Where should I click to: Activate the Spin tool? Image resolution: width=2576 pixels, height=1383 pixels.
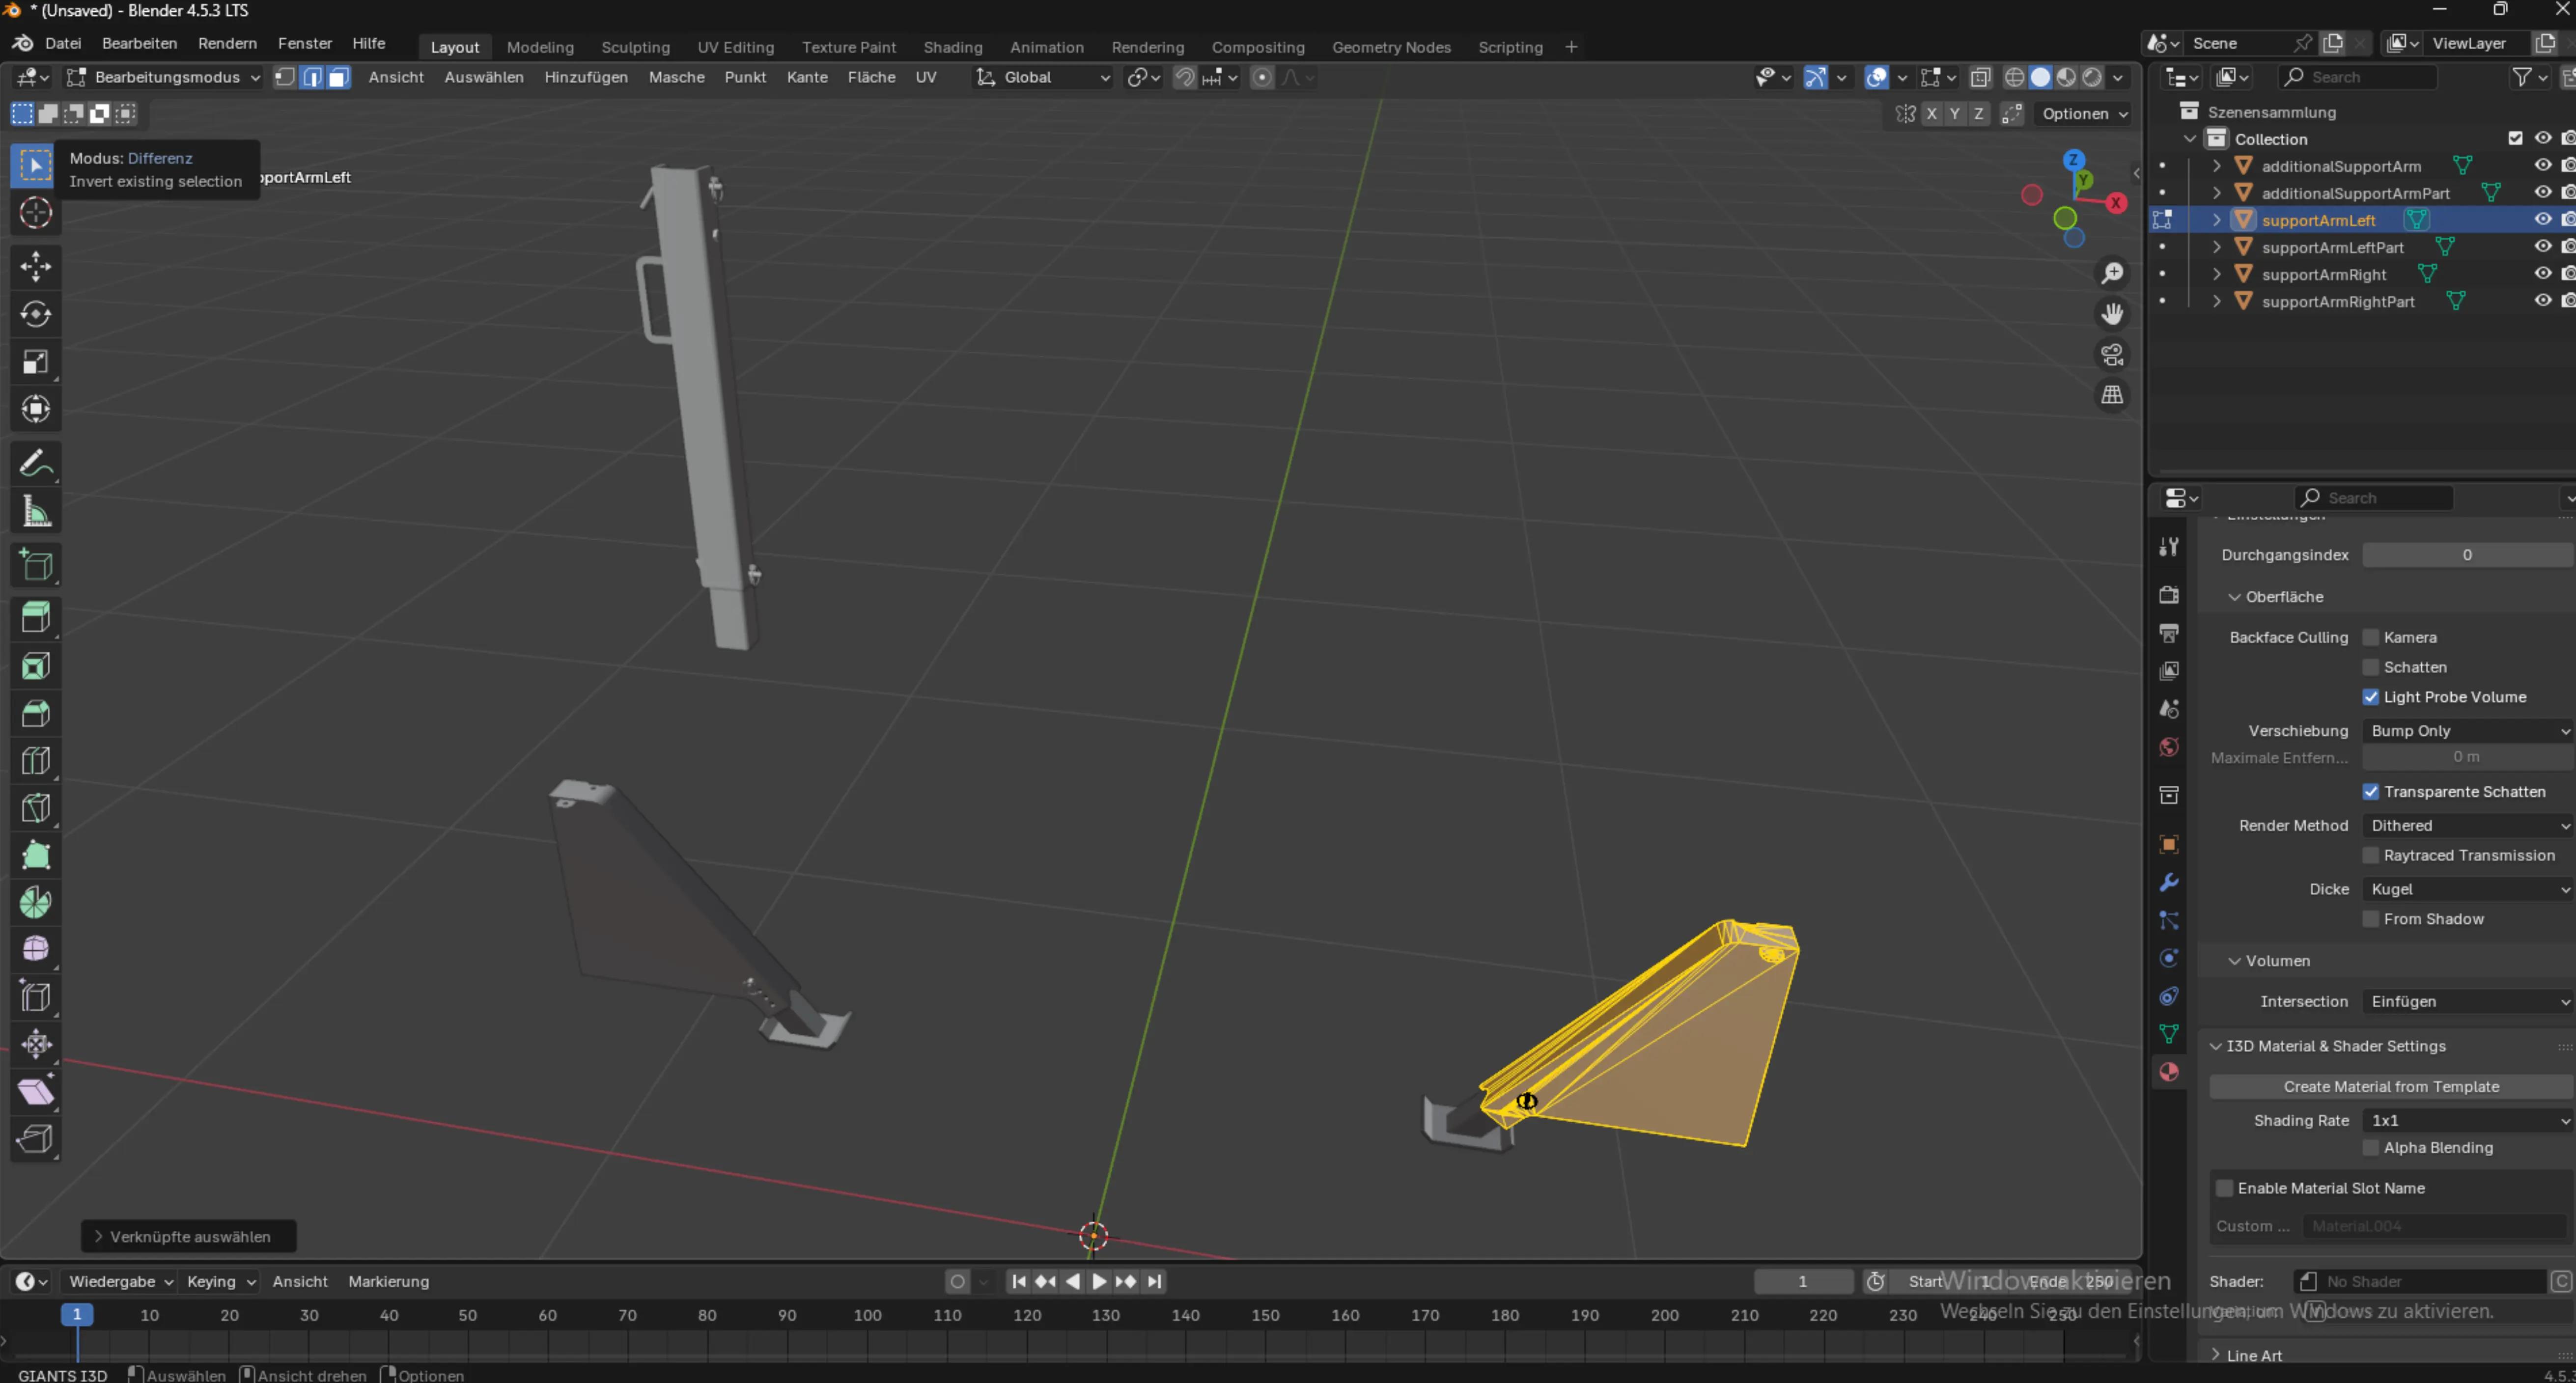[35, 903]
